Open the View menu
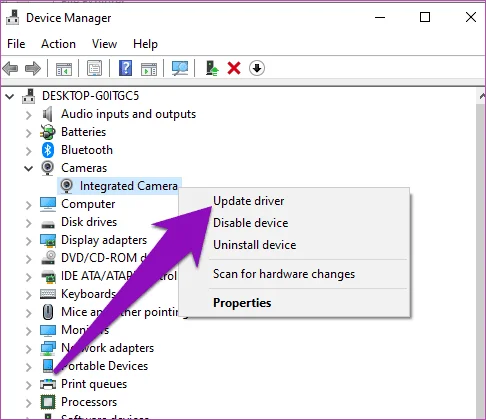Image resolution: width=486 pixels, height=420 pixels. tap(104, 44)
